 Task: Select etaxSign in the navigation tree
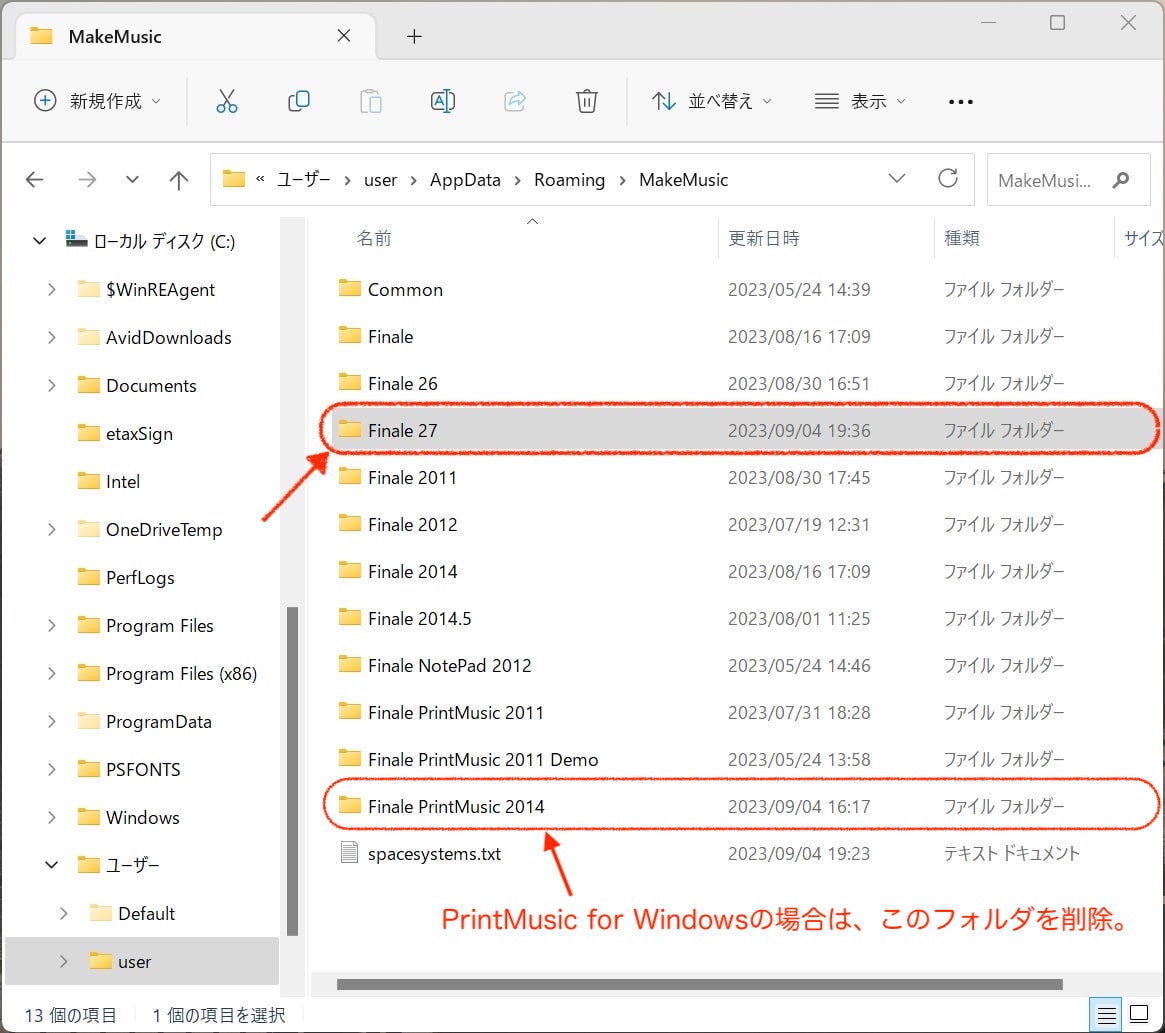[139, 433]
